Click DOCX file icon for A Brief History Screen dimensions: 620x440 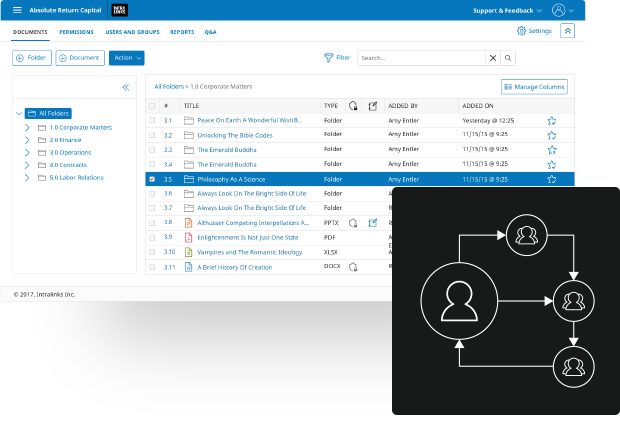tap(189, 267)
